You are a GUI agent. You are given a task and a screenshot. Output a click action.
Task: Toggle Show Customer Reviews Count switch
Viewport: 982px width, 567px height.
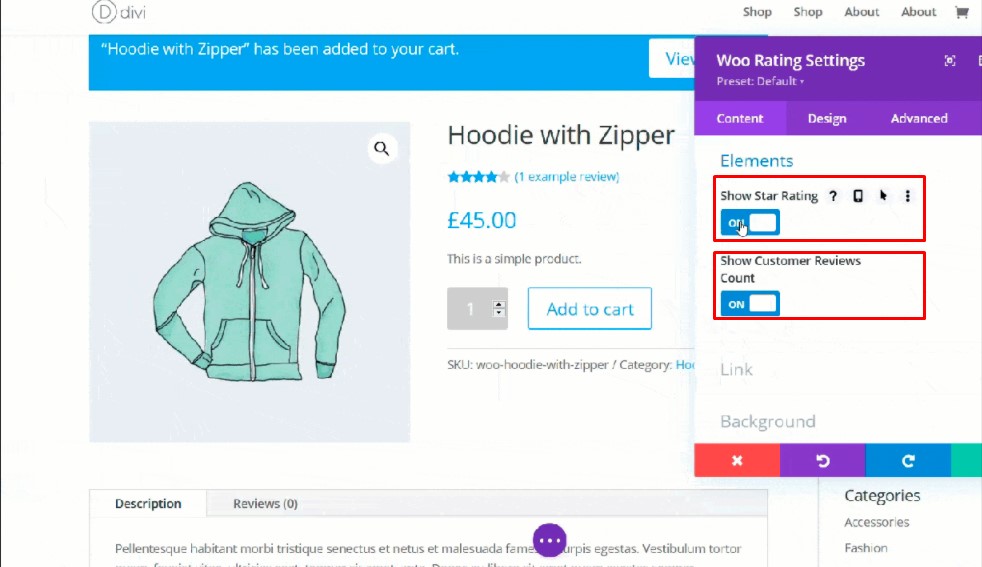(750, 304)
